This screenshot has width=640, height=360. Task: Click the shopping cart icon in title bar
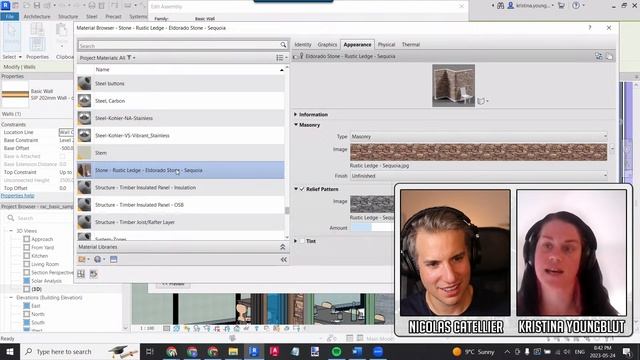(561, 5)
